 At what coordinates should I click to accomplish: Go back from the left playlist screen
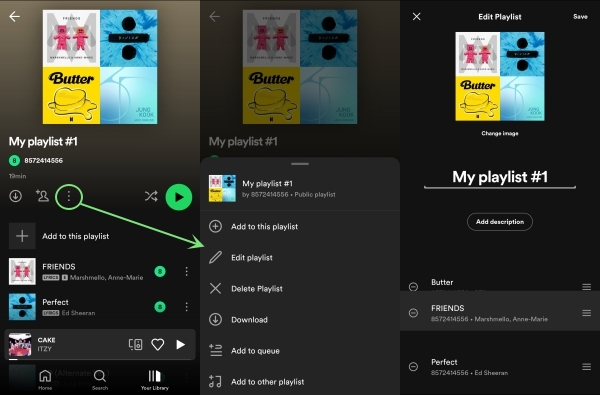click(15, 16)
